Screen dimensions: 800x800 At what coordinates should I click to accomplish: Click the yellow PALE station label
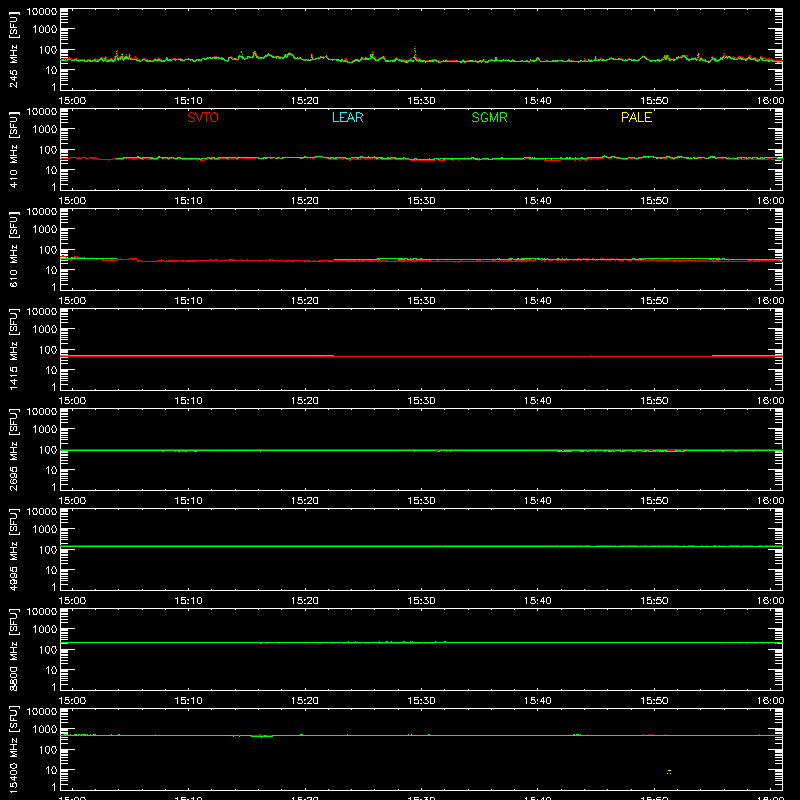[x=636, y=117]
